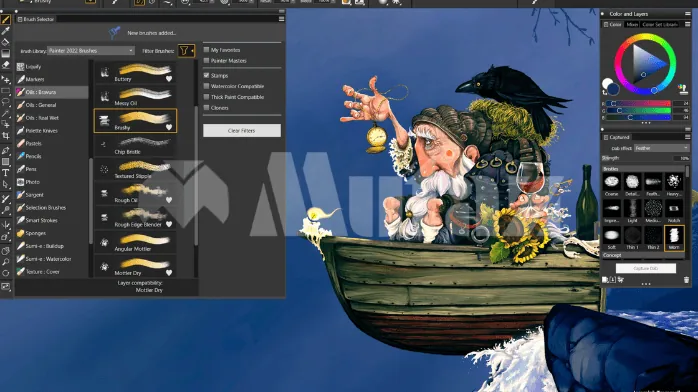Switch to Color Set Libraries tab
698x392 pixels.
click(660, 24)
